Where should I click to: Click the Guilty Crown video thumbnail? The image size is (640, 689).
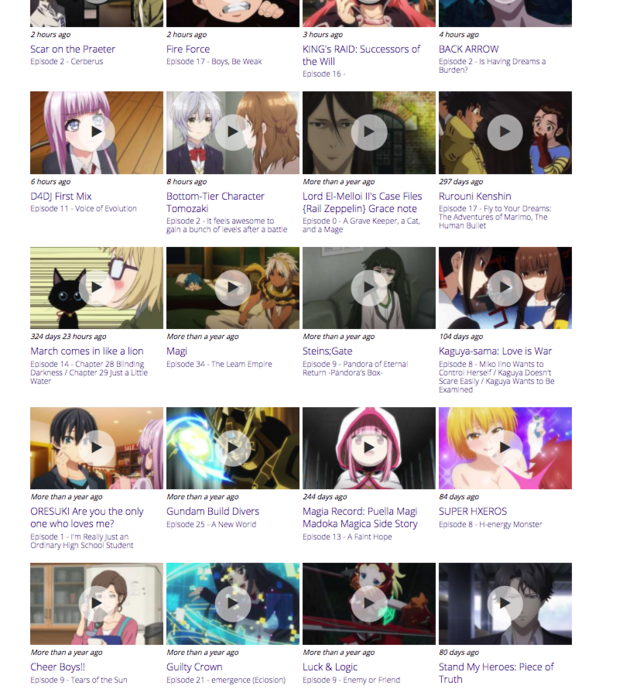click(233, 604)
